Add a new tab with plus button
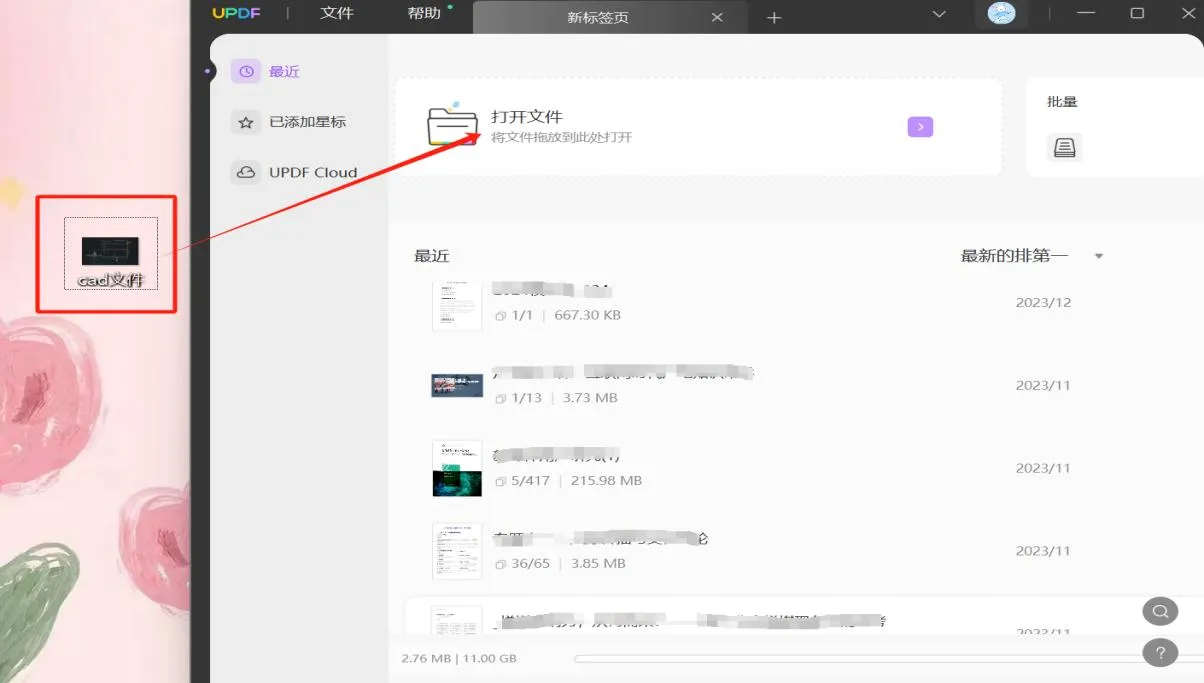The width and height of the screenshot is (1204, 683). pos(773,17)
